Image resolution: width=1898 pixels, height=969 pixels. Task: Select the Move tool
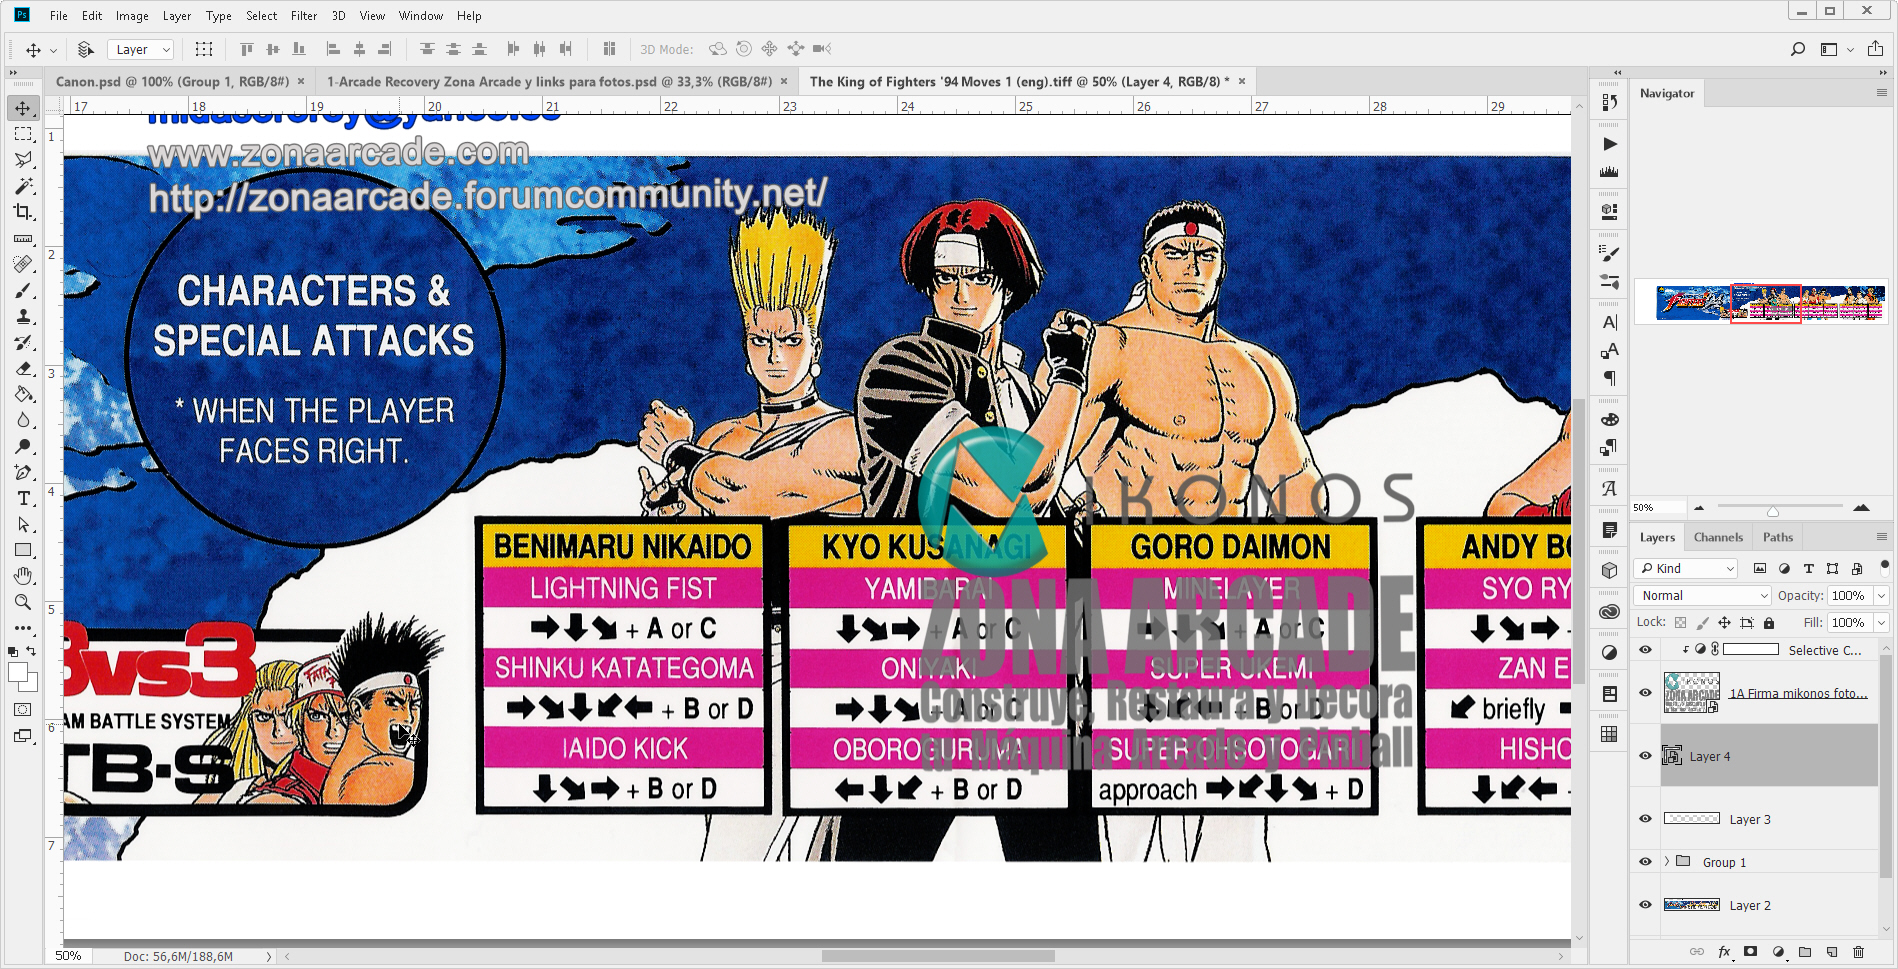pyautogui.click(x=23, y=109)
